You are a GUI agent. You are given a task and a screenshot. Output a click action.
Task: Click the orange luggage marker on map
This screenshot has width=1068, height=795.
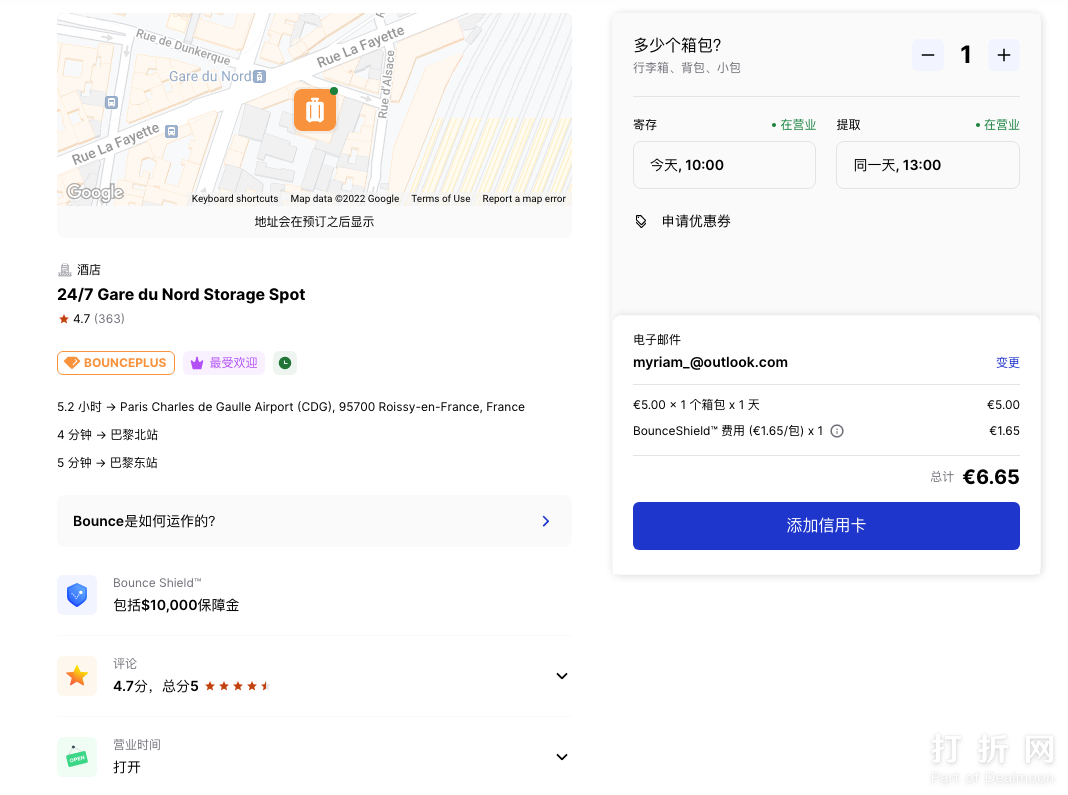pos(314,110)
